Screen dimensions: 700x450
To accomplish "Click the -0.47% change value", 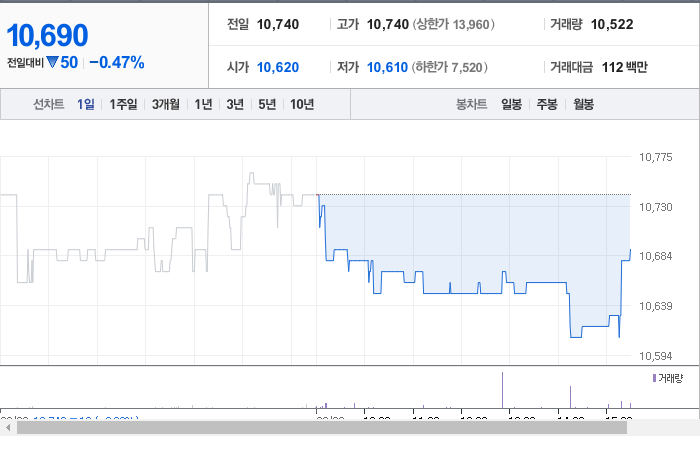I will pyautogui.click(x=117, y=62).
